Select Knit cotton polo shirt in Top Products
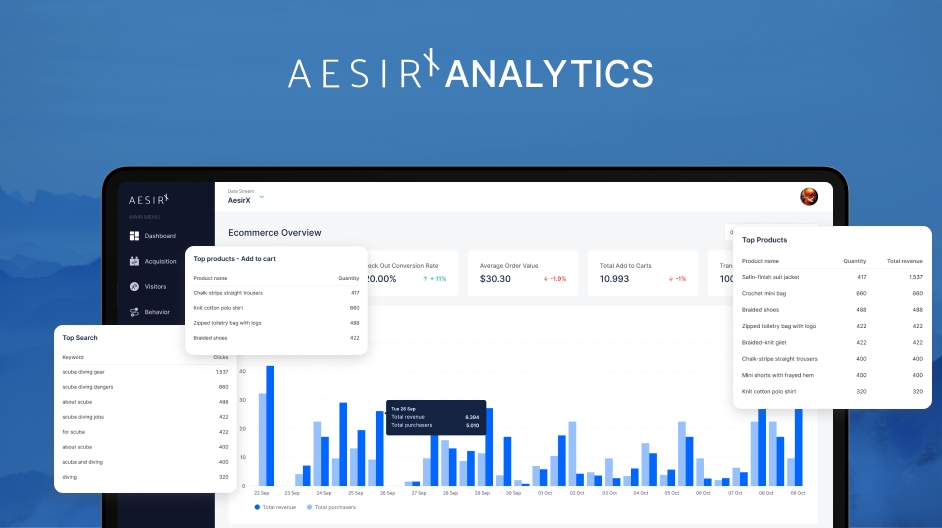The image size is (942, 528). [x=832, y=391]
